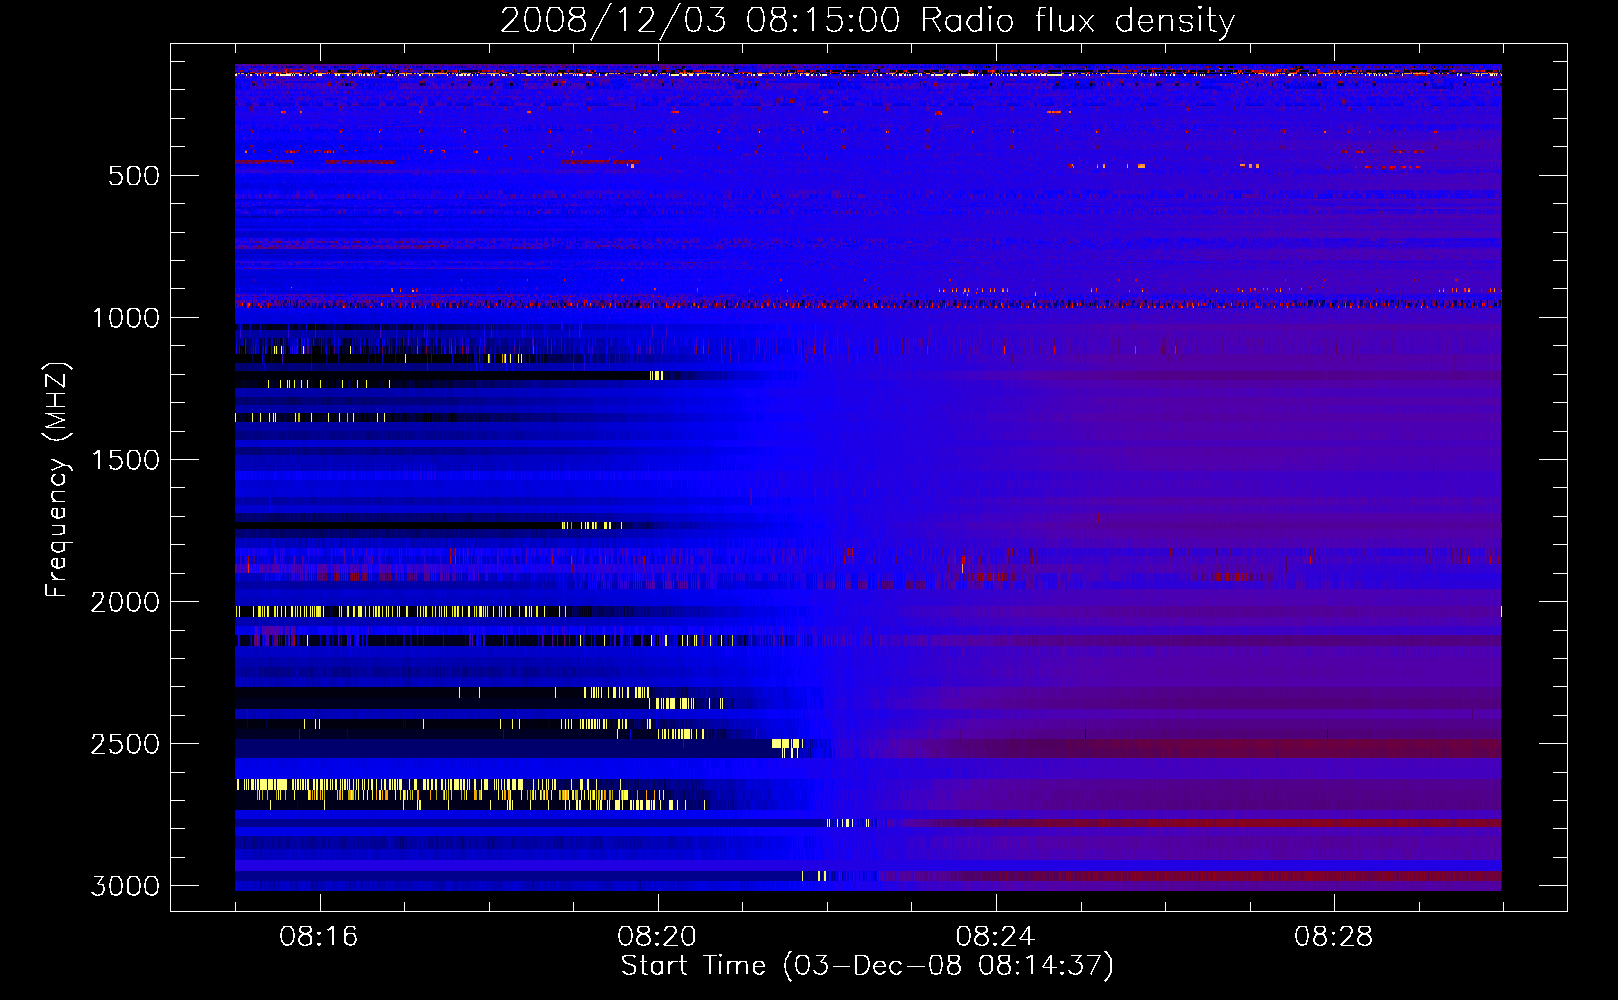The image size is (1618, 1000).
Task: Select the 1500 frequency tick label
Action: click(x=125, y=460)
